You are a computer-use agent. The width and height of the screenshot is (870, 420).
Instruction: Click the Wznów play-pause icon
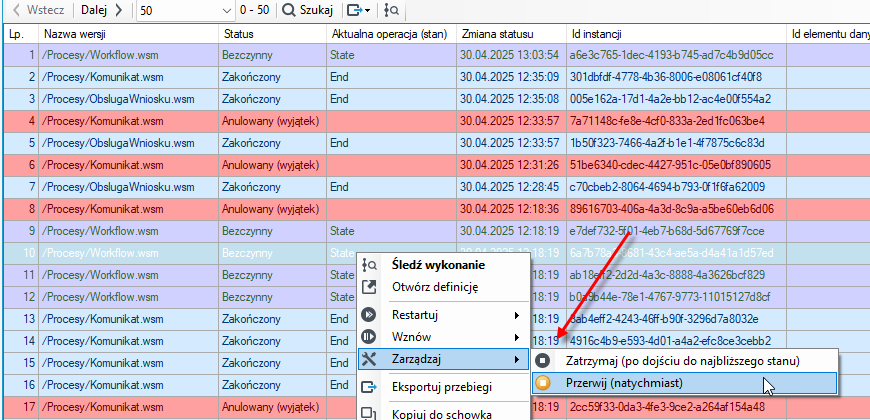coord(369,337)
